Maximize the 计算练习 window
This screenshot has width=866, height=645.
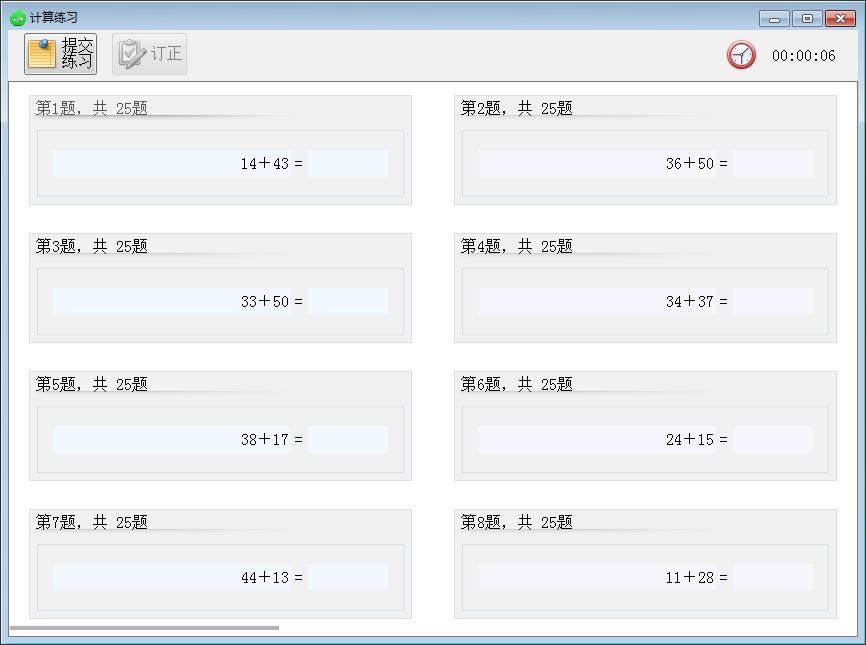pyautogui.click(x=807, y=19)
